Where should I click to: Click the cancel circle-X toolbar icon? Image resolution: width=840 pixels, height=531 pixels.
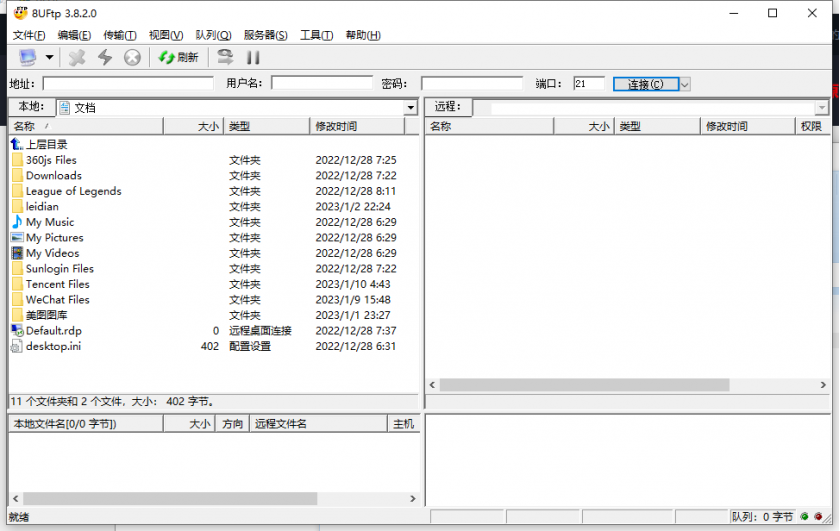(x=132, y=57)
